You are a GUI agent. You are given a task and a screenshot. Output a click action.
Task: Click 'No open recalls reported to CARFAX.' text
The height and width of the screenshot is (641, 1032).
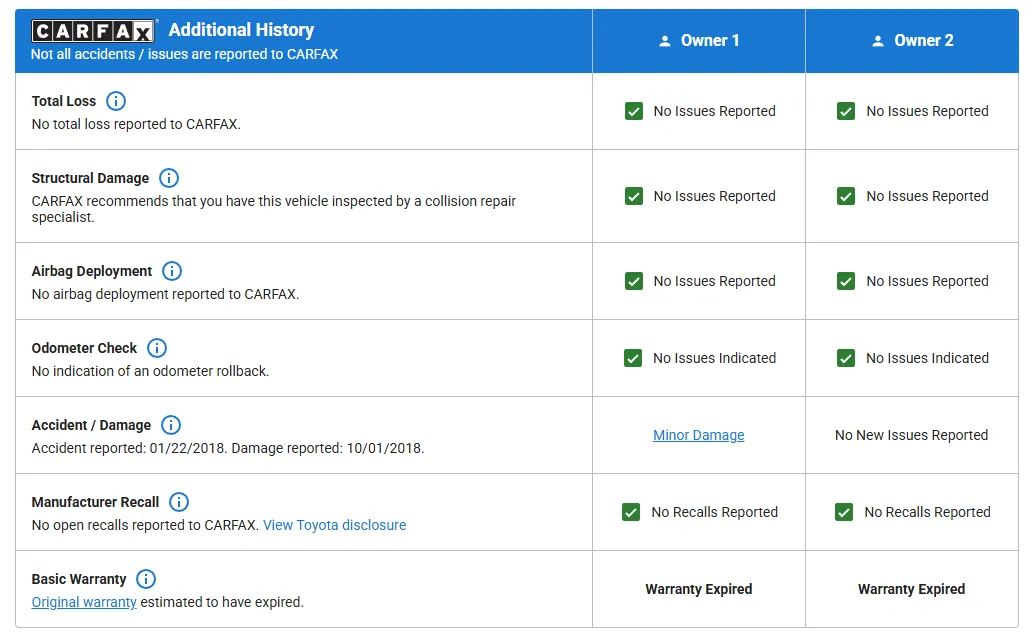[145, 525]
